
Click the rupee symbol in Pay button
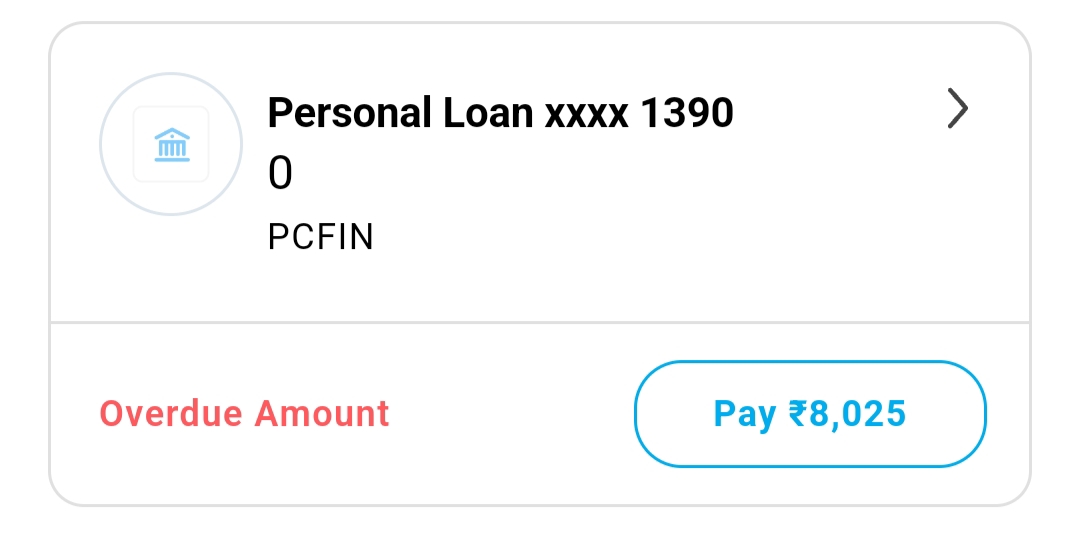pyautogui.click(x=797, y=413)
